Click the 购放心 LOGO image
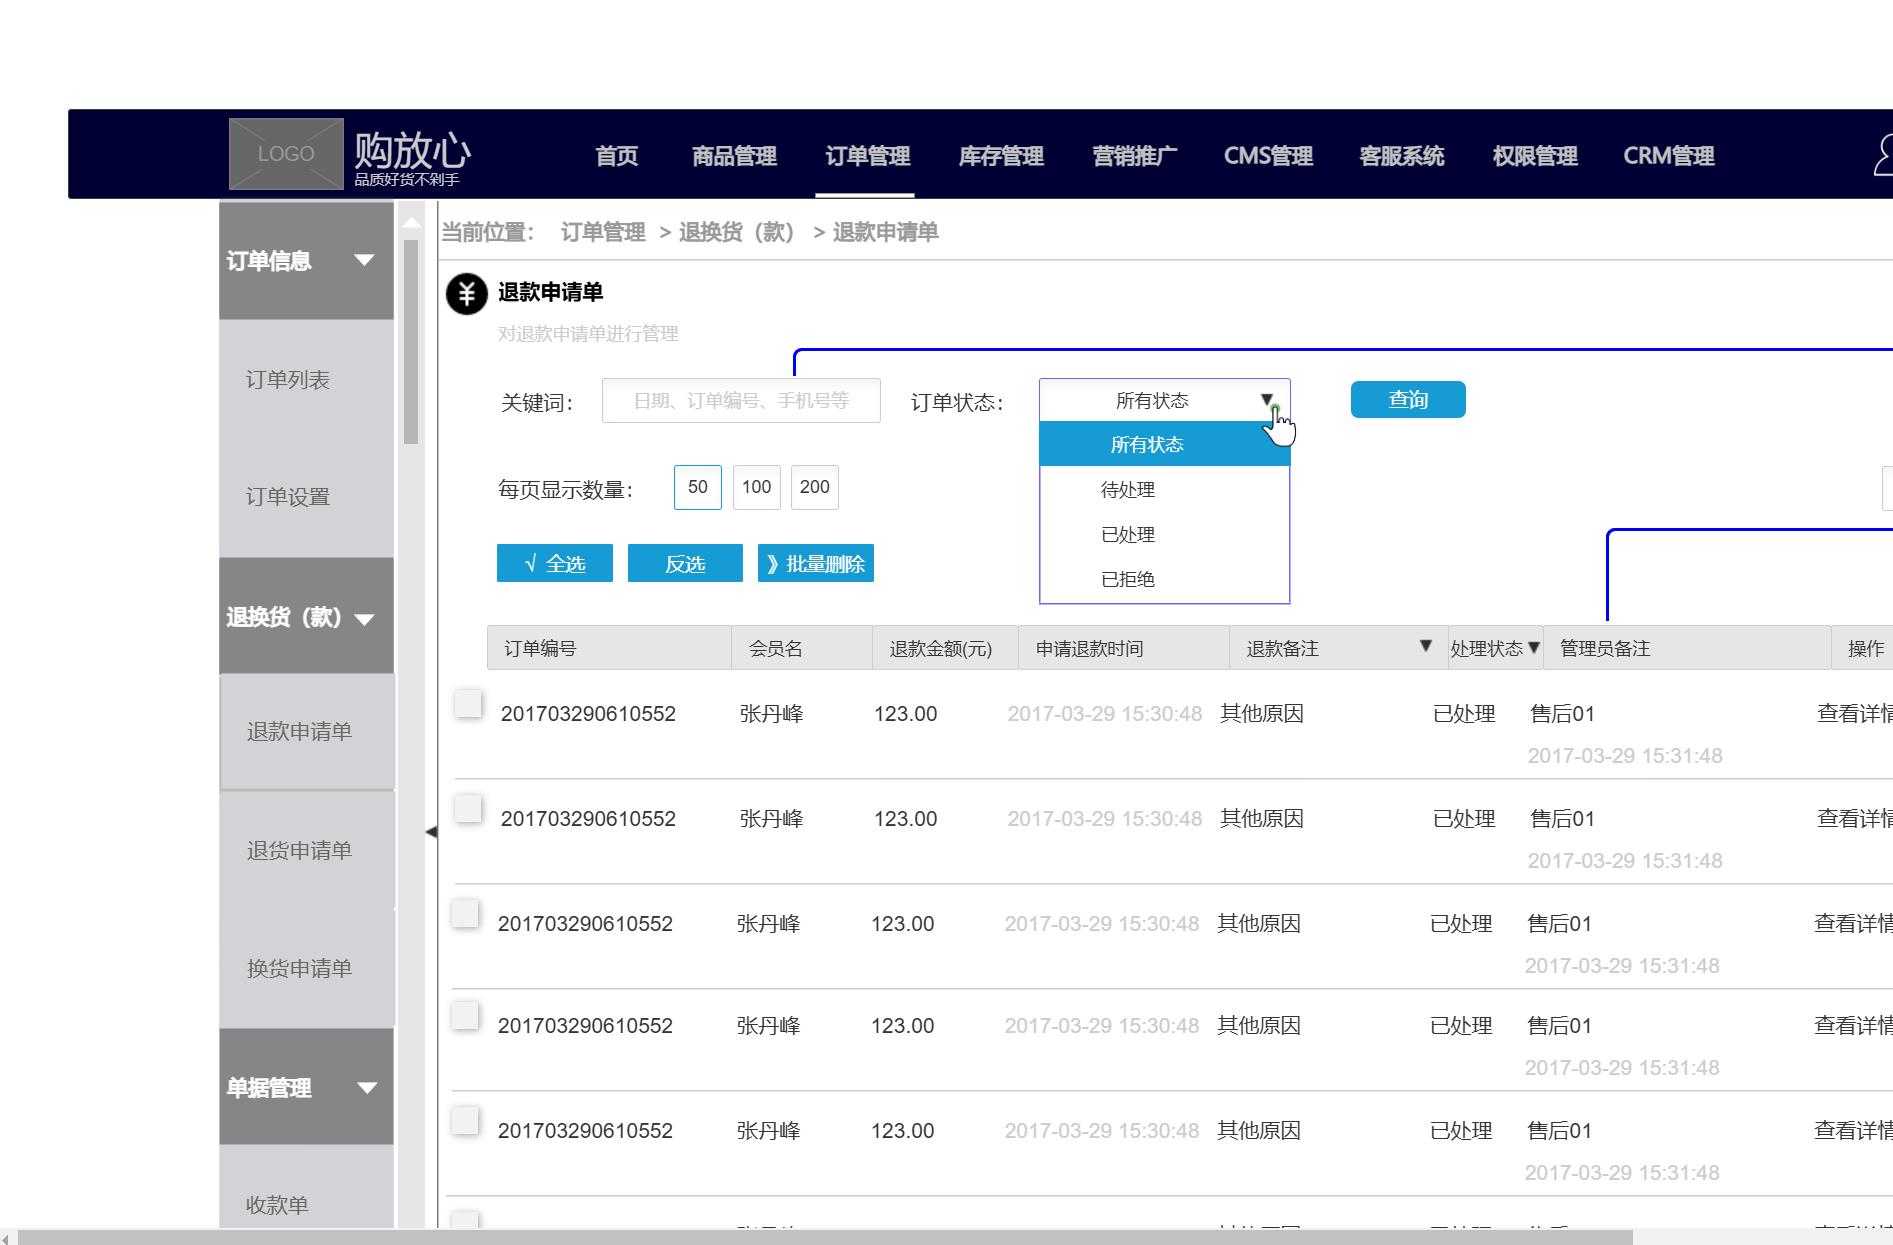This screenshot has height=1245, width=1893. (x=286, y=153)
